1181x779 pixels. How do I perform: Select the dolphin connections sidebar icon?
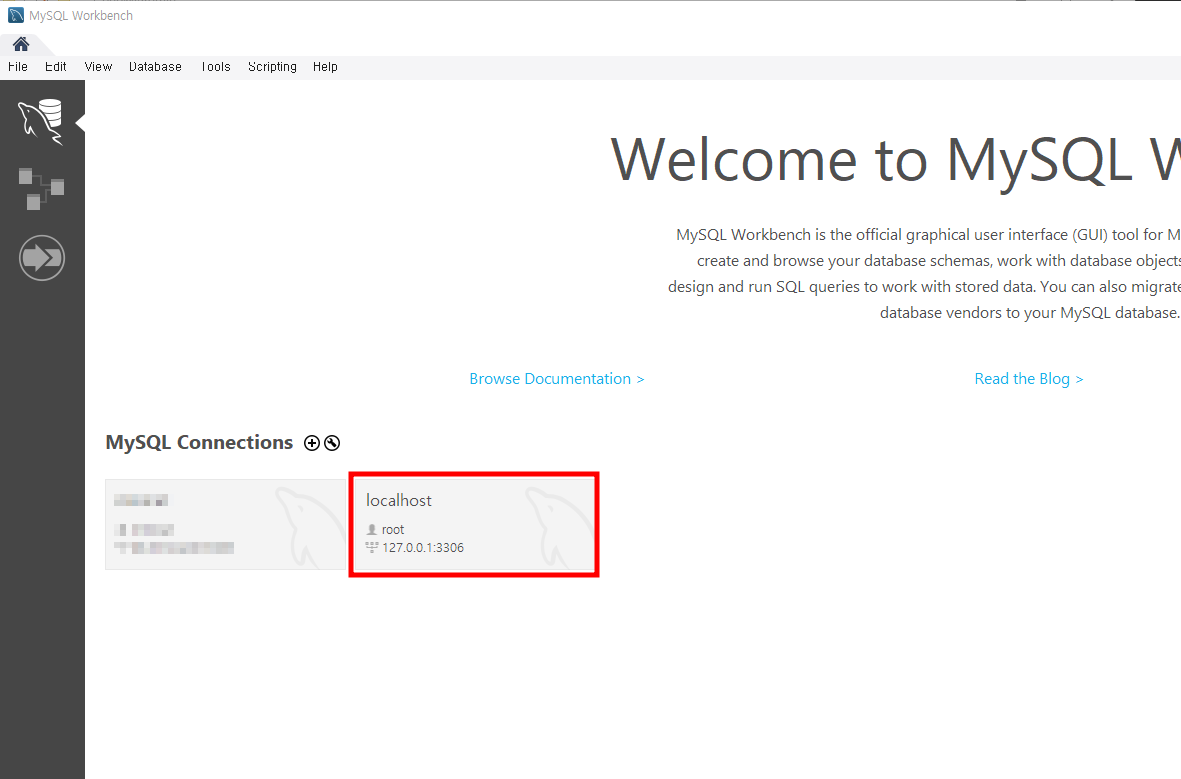(41, 121)
